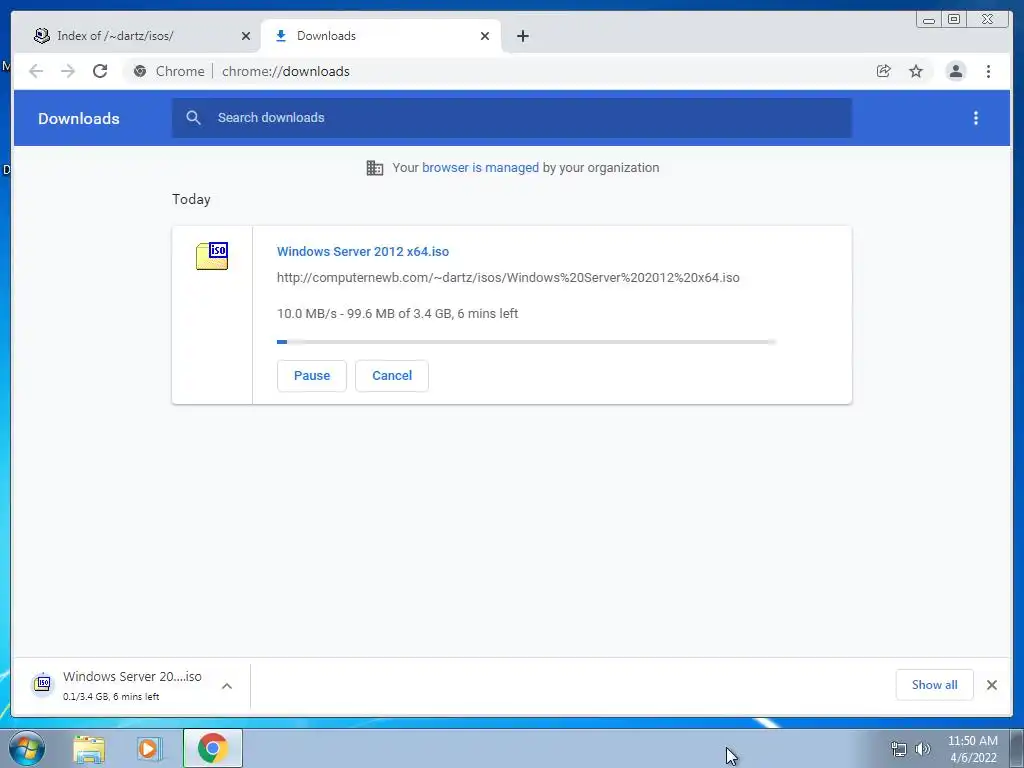Share this page via the share icon
Image resolution: width=1024 pixels, height=768 pixels.
(x=884, y=71)
